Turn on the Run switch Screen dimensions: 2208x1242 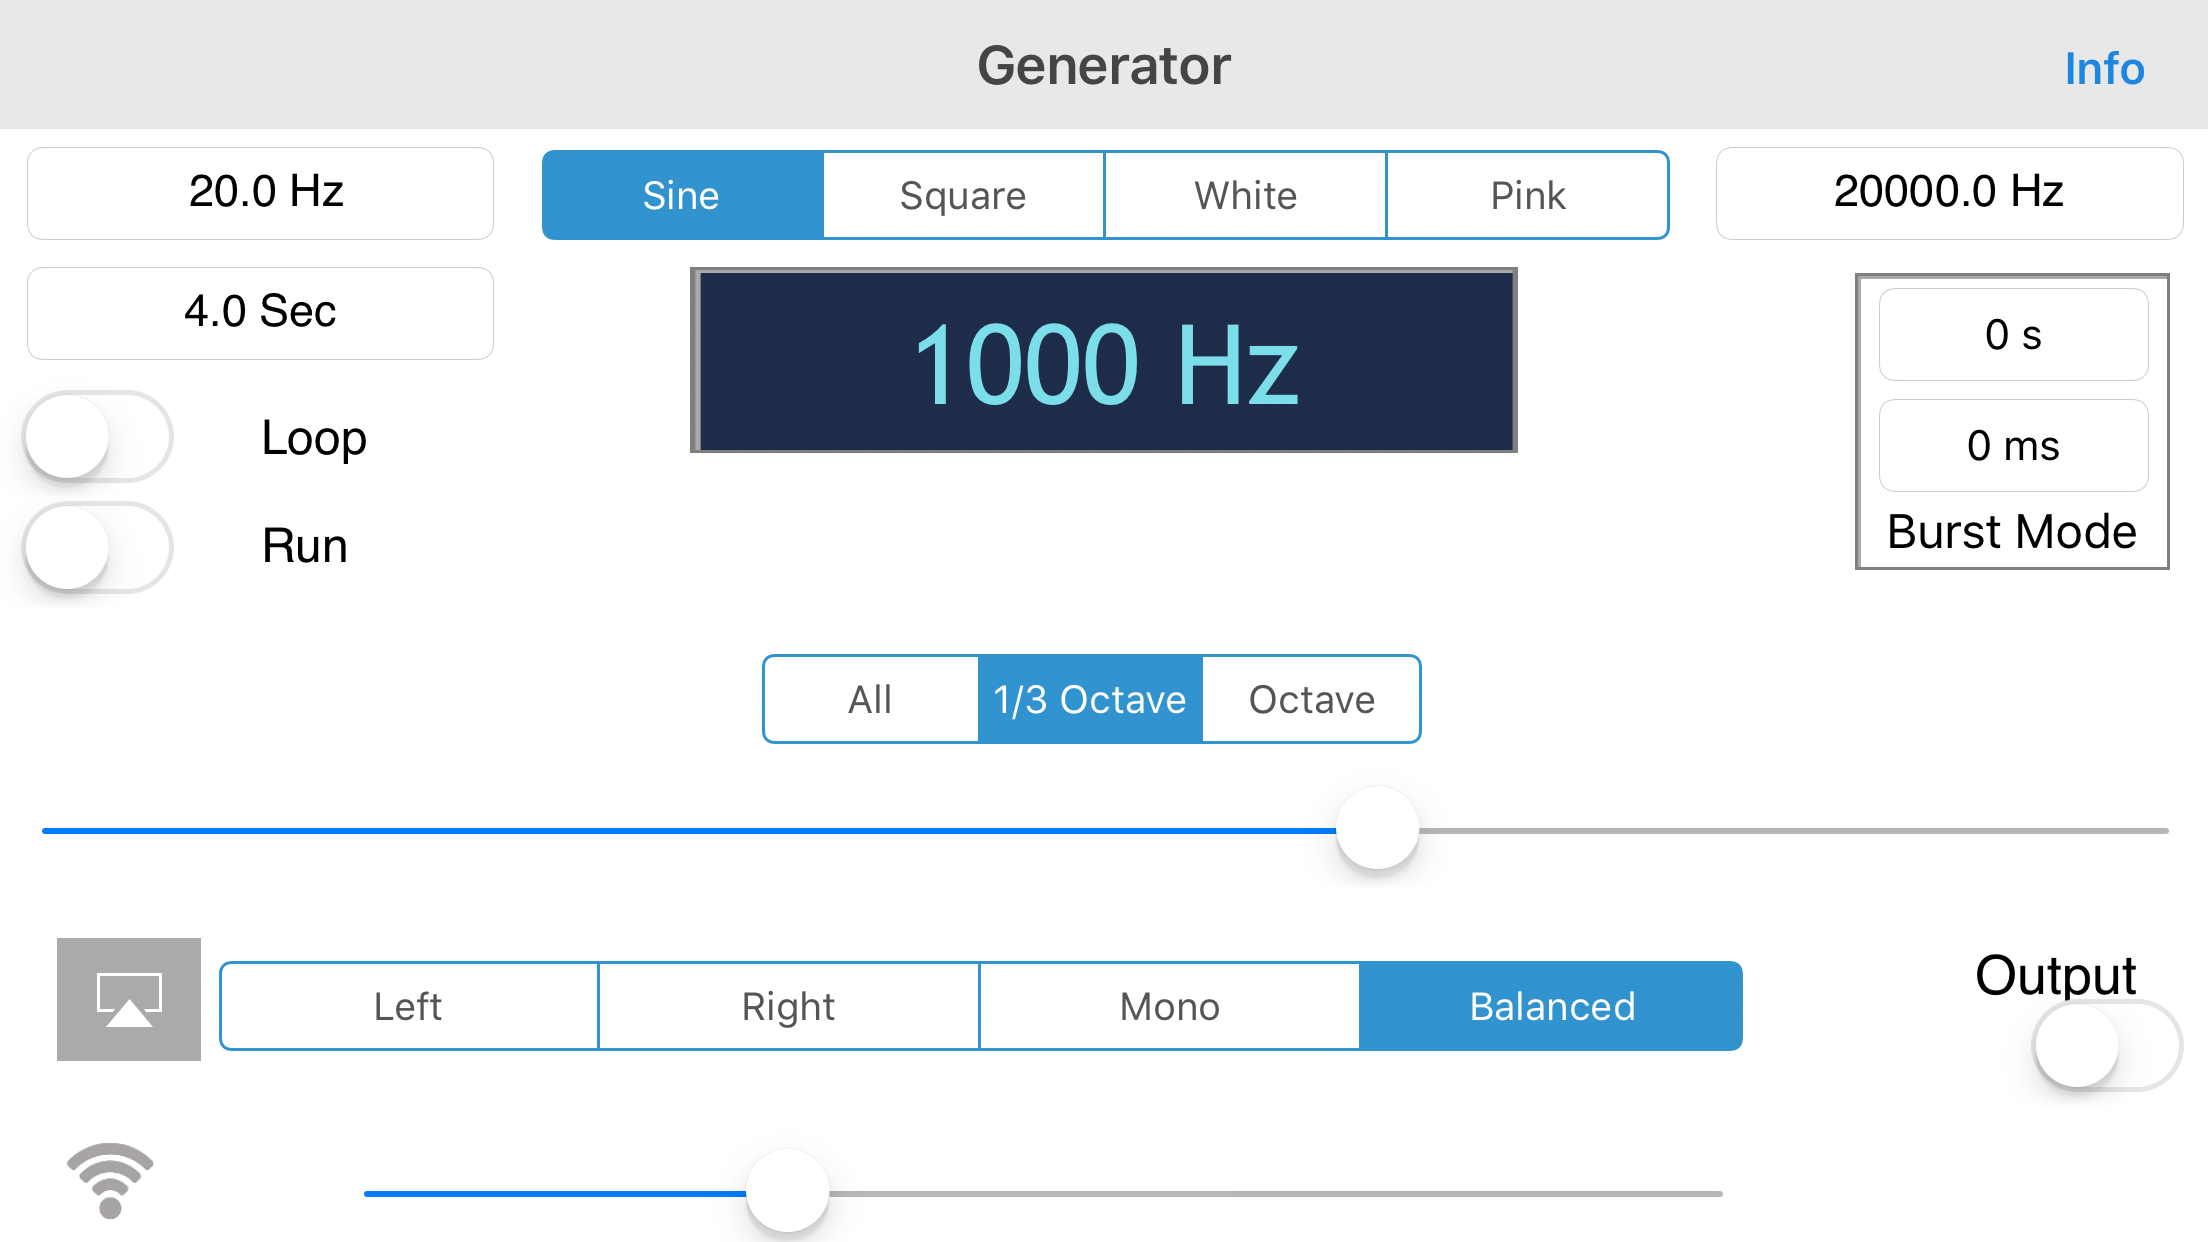click(x=98, y=547)
